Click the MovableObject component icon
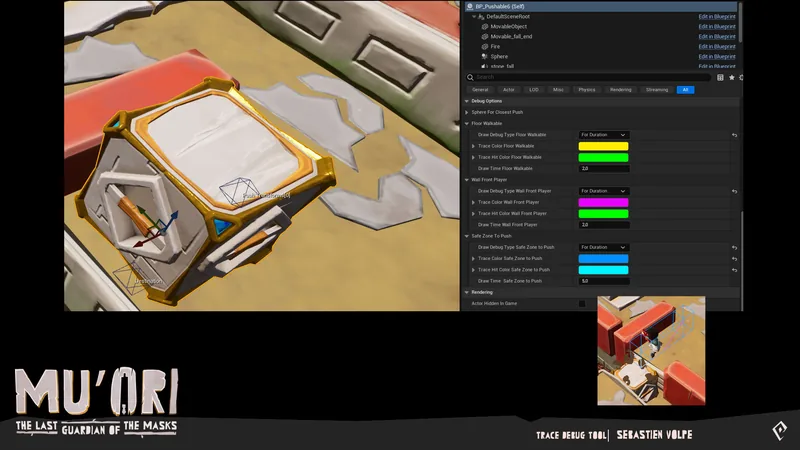This screenshot has height=450, width=800. point(485,27)
